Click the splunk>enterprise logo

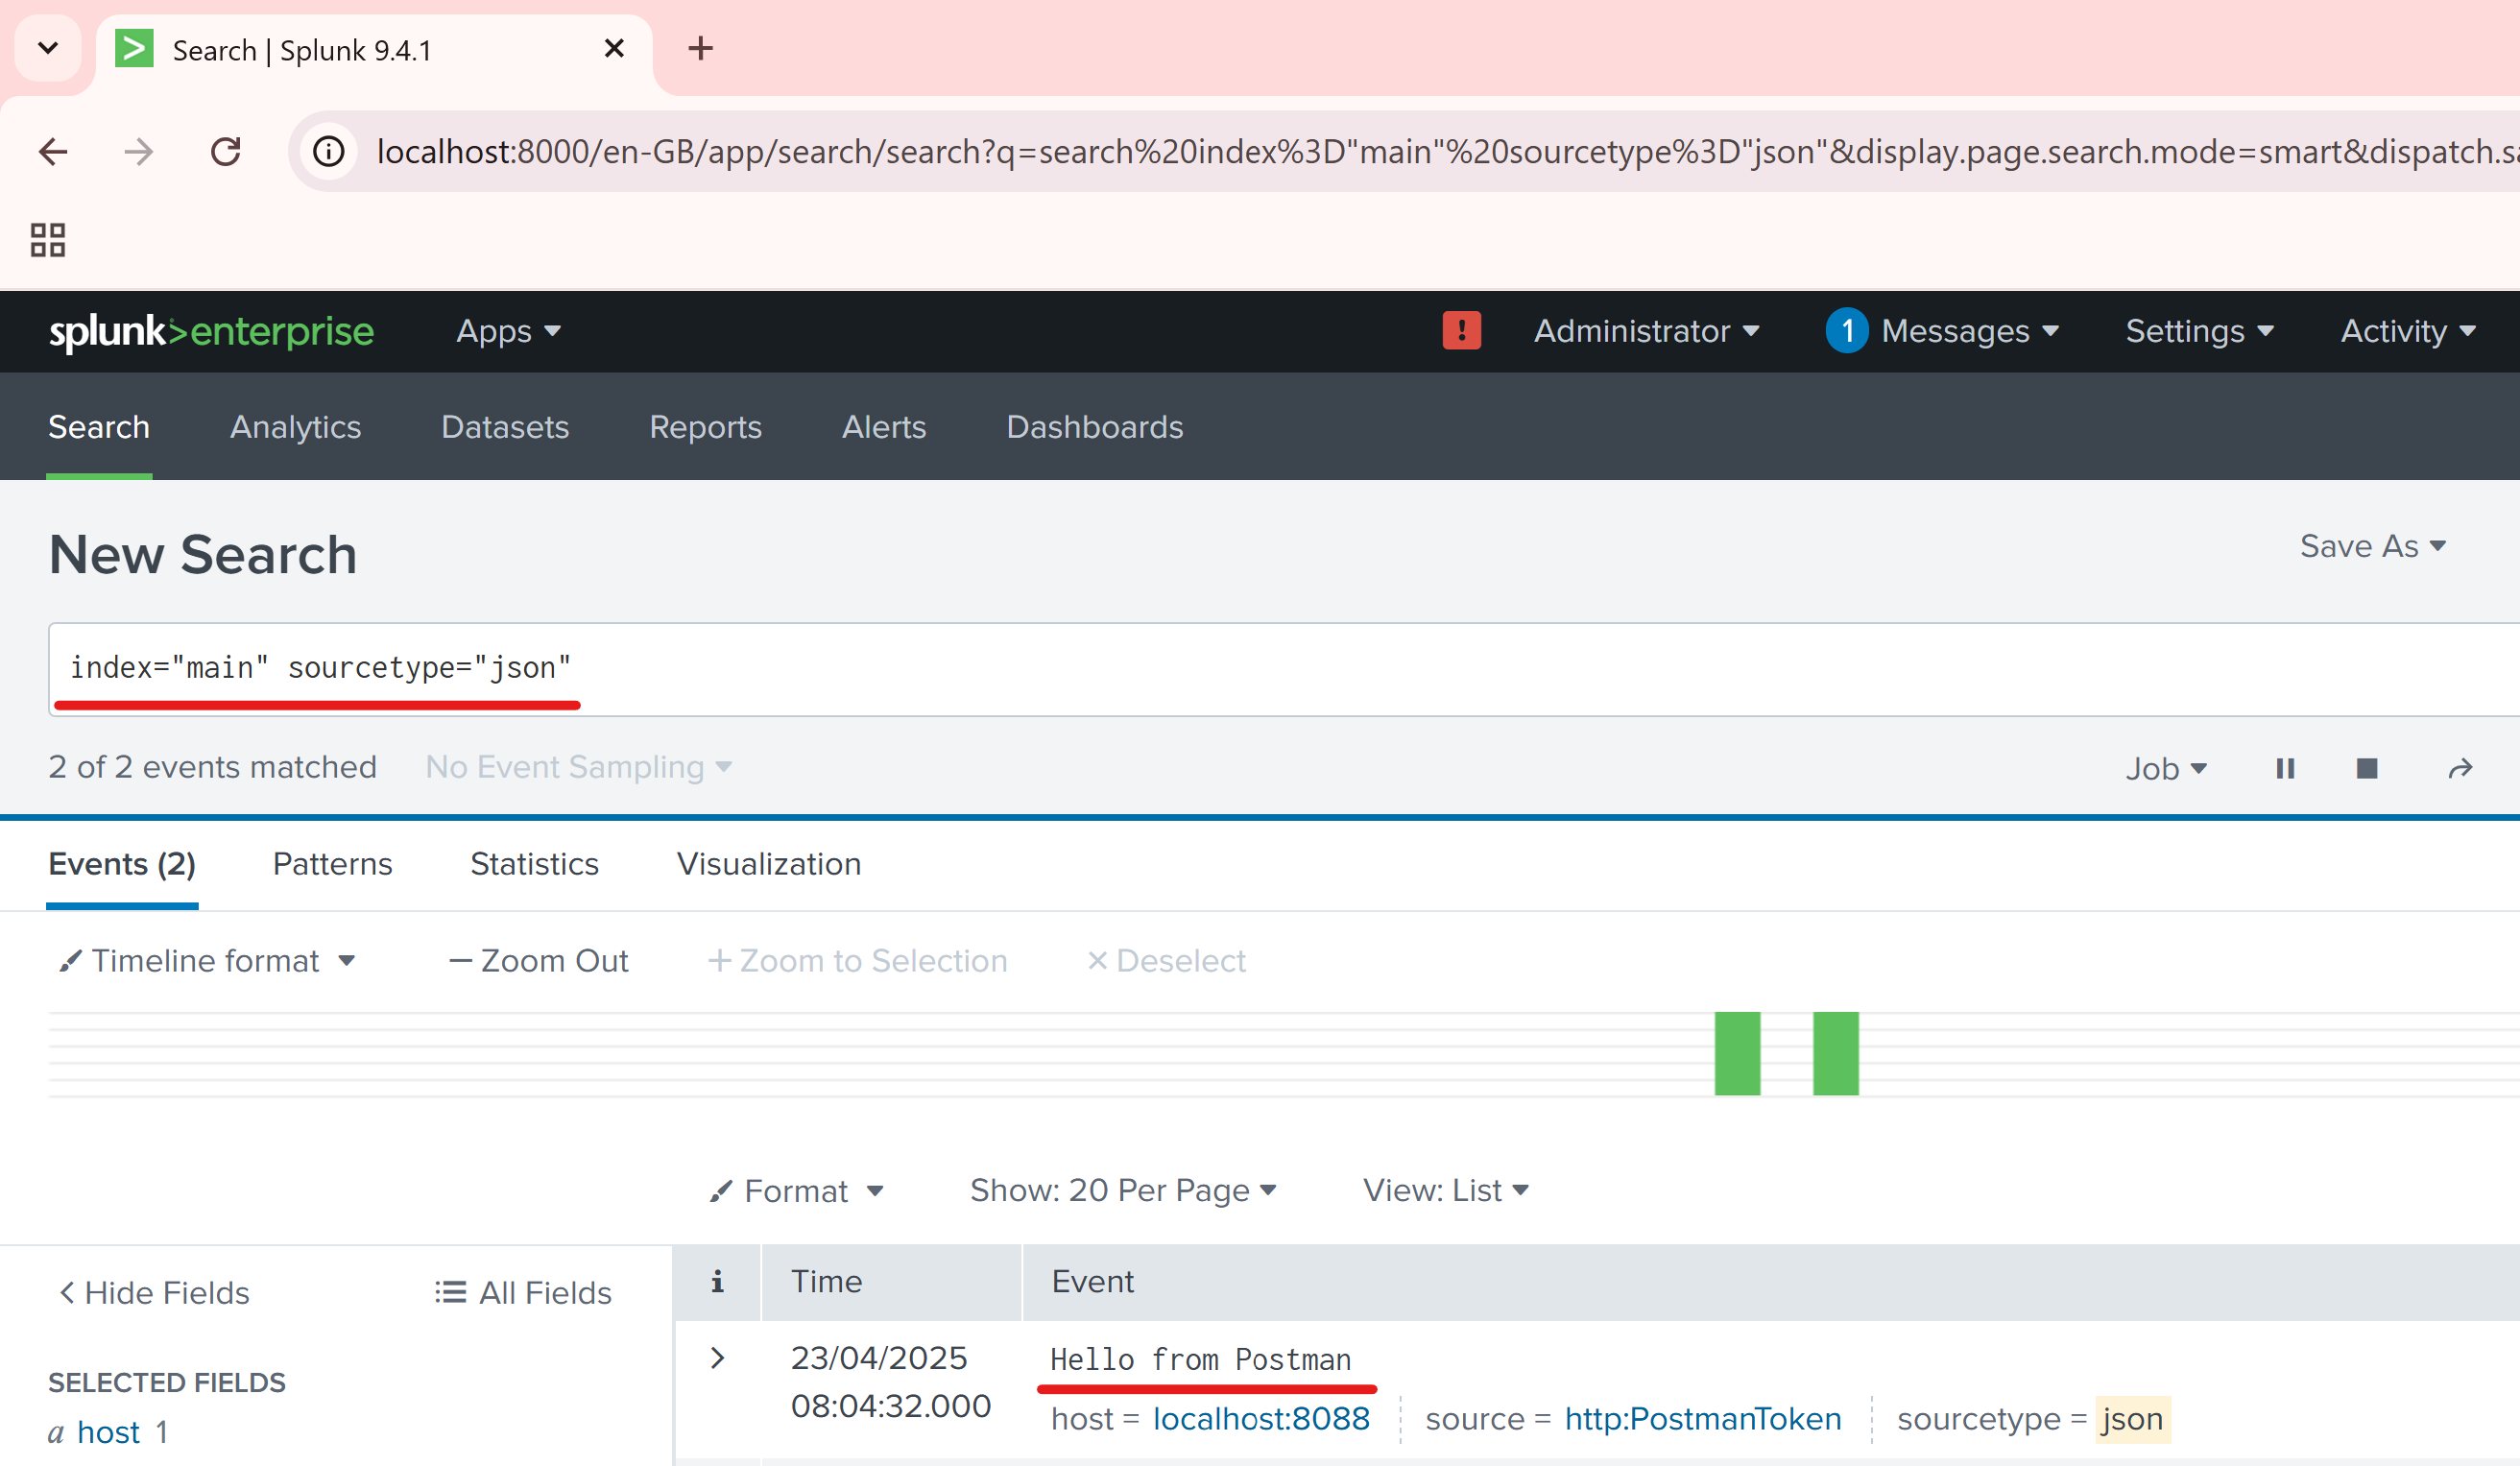pyautogui.click(x=212, y=331)
